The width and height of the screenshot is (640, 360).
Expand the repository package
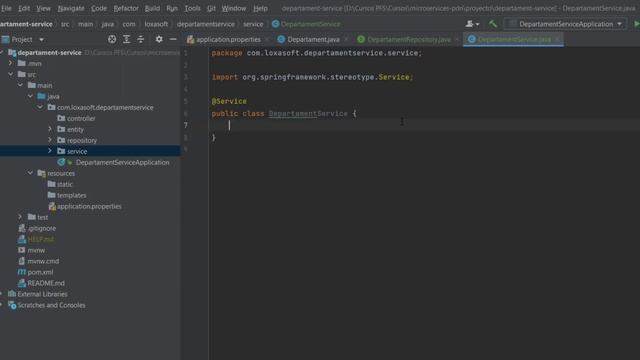click(50, 140)
